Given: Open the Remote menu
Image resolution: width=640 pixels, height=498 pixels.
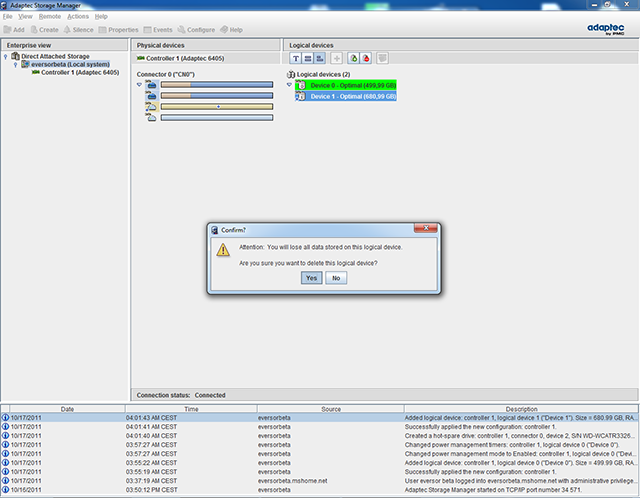Looking at the screenshot, I should (x=50, y=16).
